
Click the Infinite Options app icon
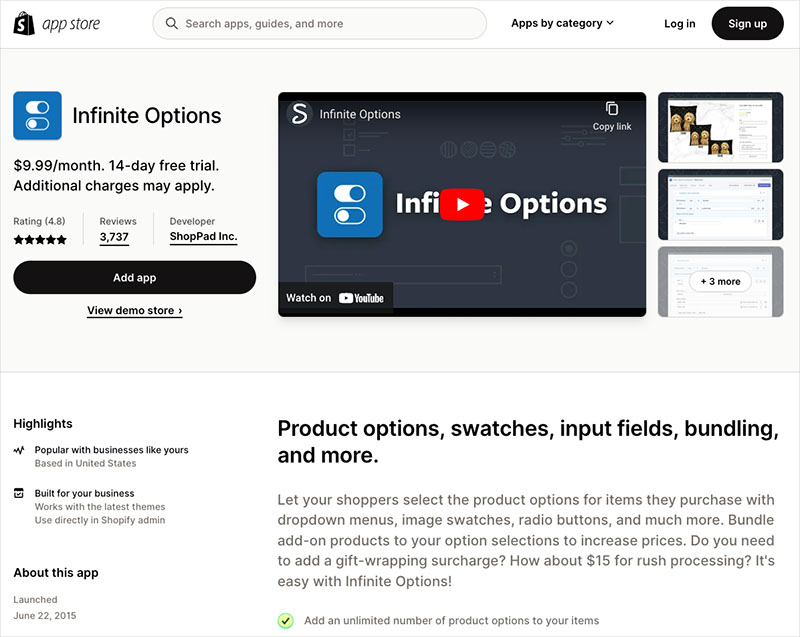click(37, 116)
